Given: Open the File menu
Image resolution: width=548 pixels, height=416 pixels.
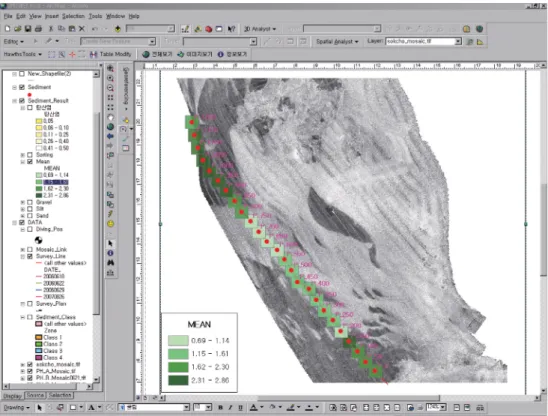Looking at the screenshot, I should coord(8,16).
